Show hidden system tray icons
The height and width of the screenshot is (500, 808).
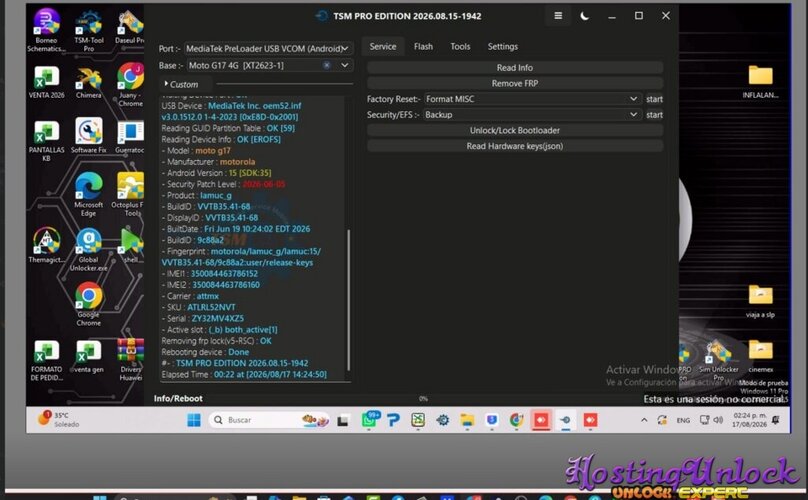click(644, 420)
